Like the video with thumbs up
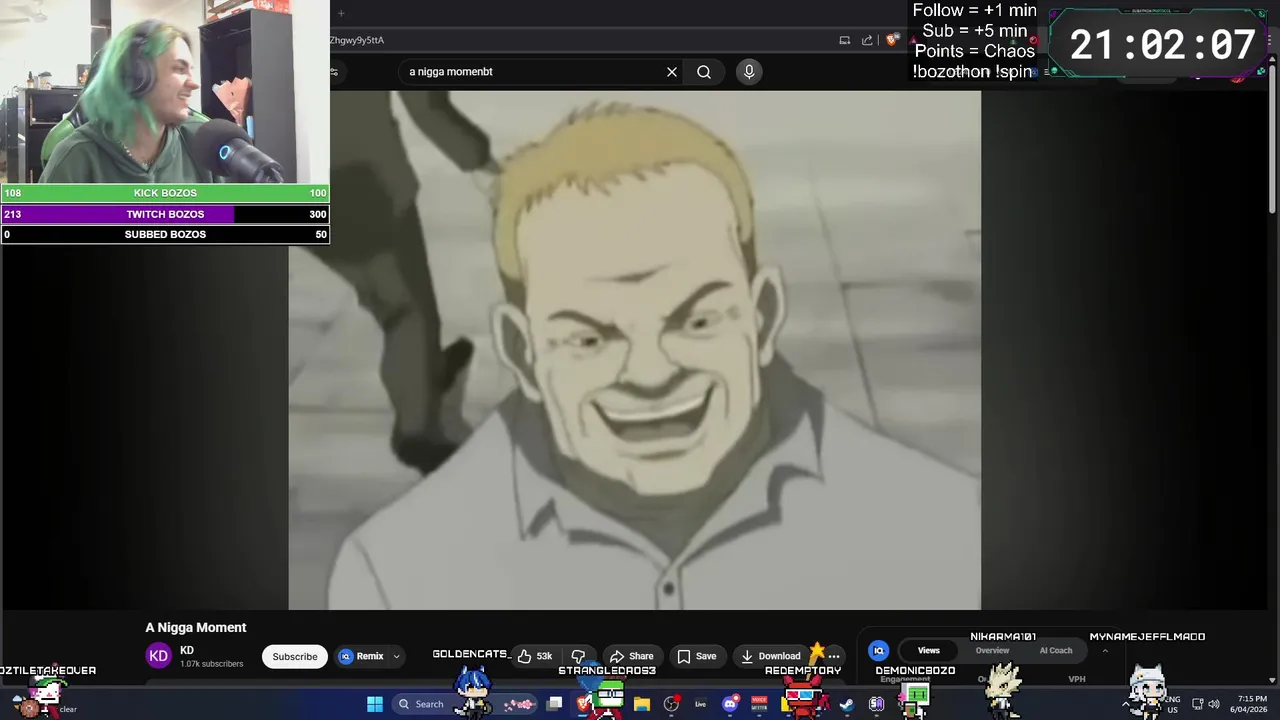Viewport: 1280px width, 720px height. click(535, 657)
